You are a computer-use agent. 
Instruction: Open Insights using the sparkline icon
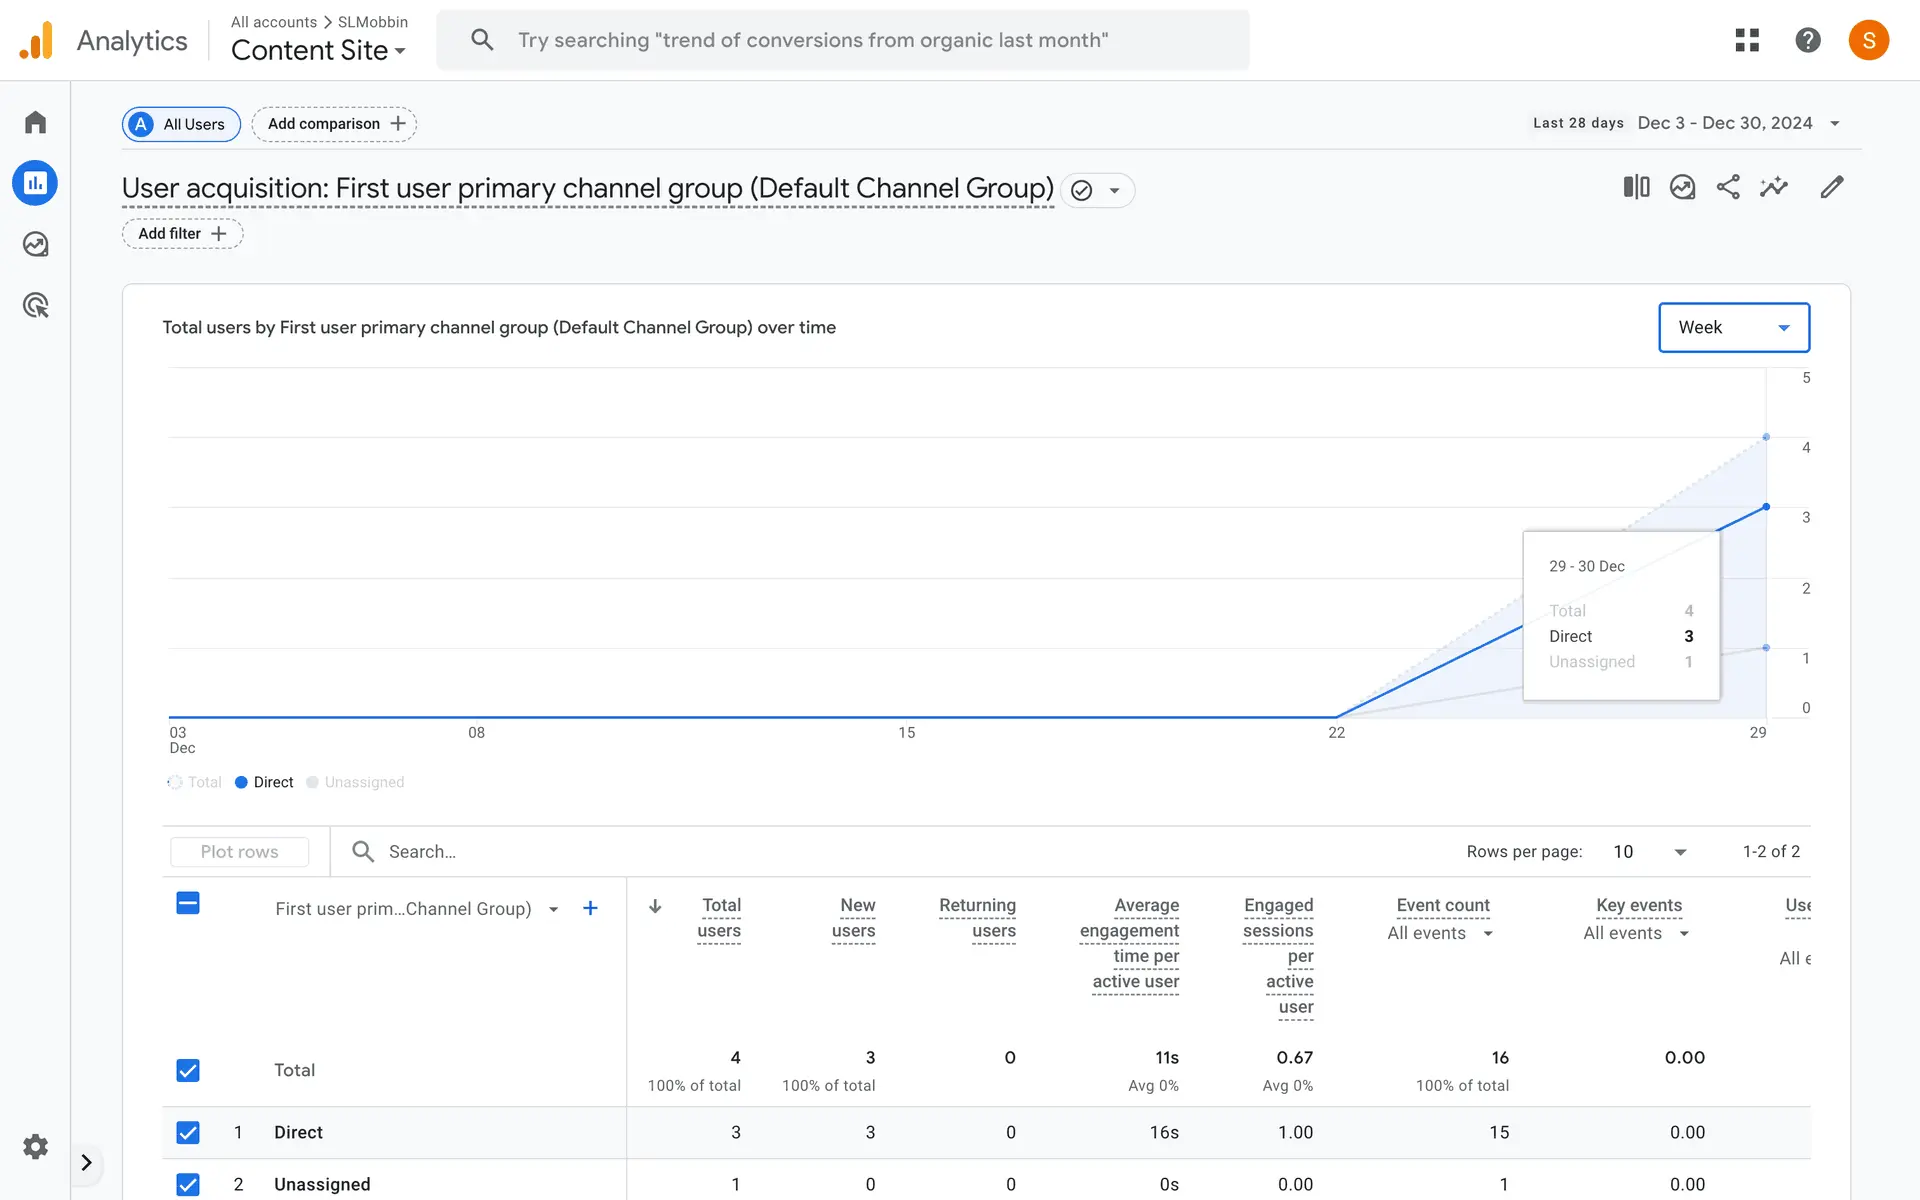click(x=1774, y=187)
